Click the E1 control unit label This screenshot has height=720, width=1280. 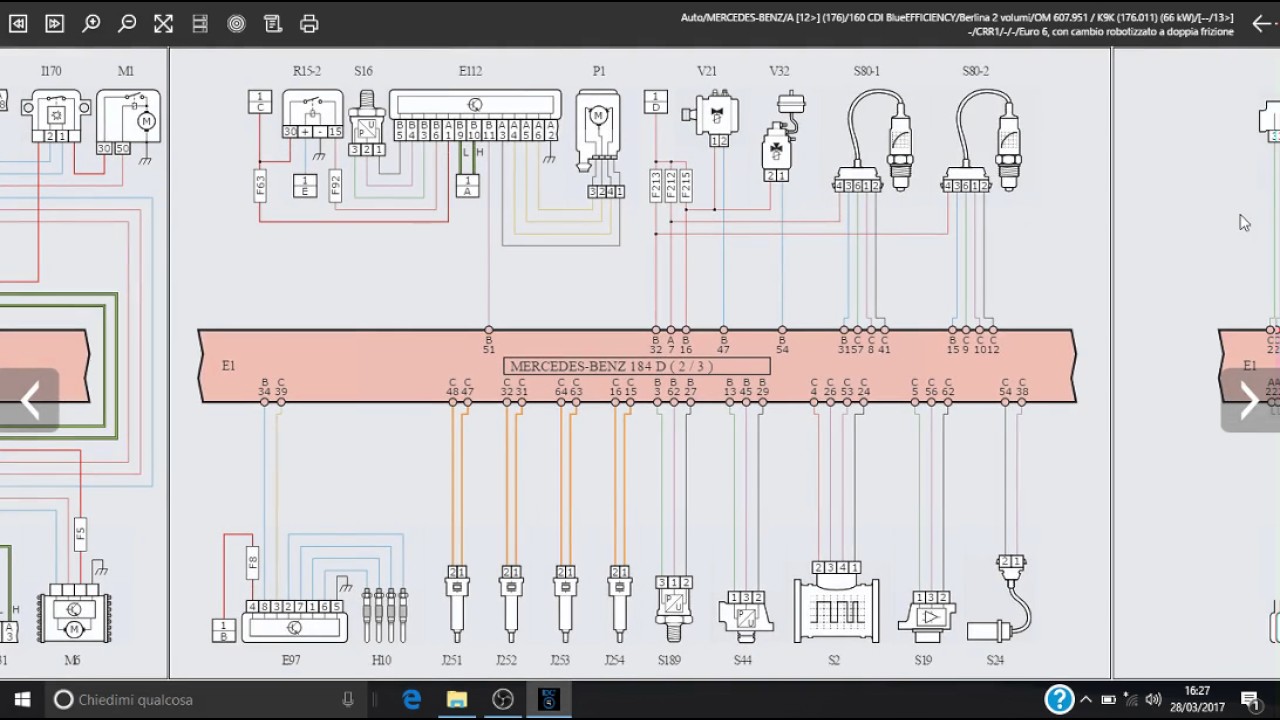click(228, 366)
